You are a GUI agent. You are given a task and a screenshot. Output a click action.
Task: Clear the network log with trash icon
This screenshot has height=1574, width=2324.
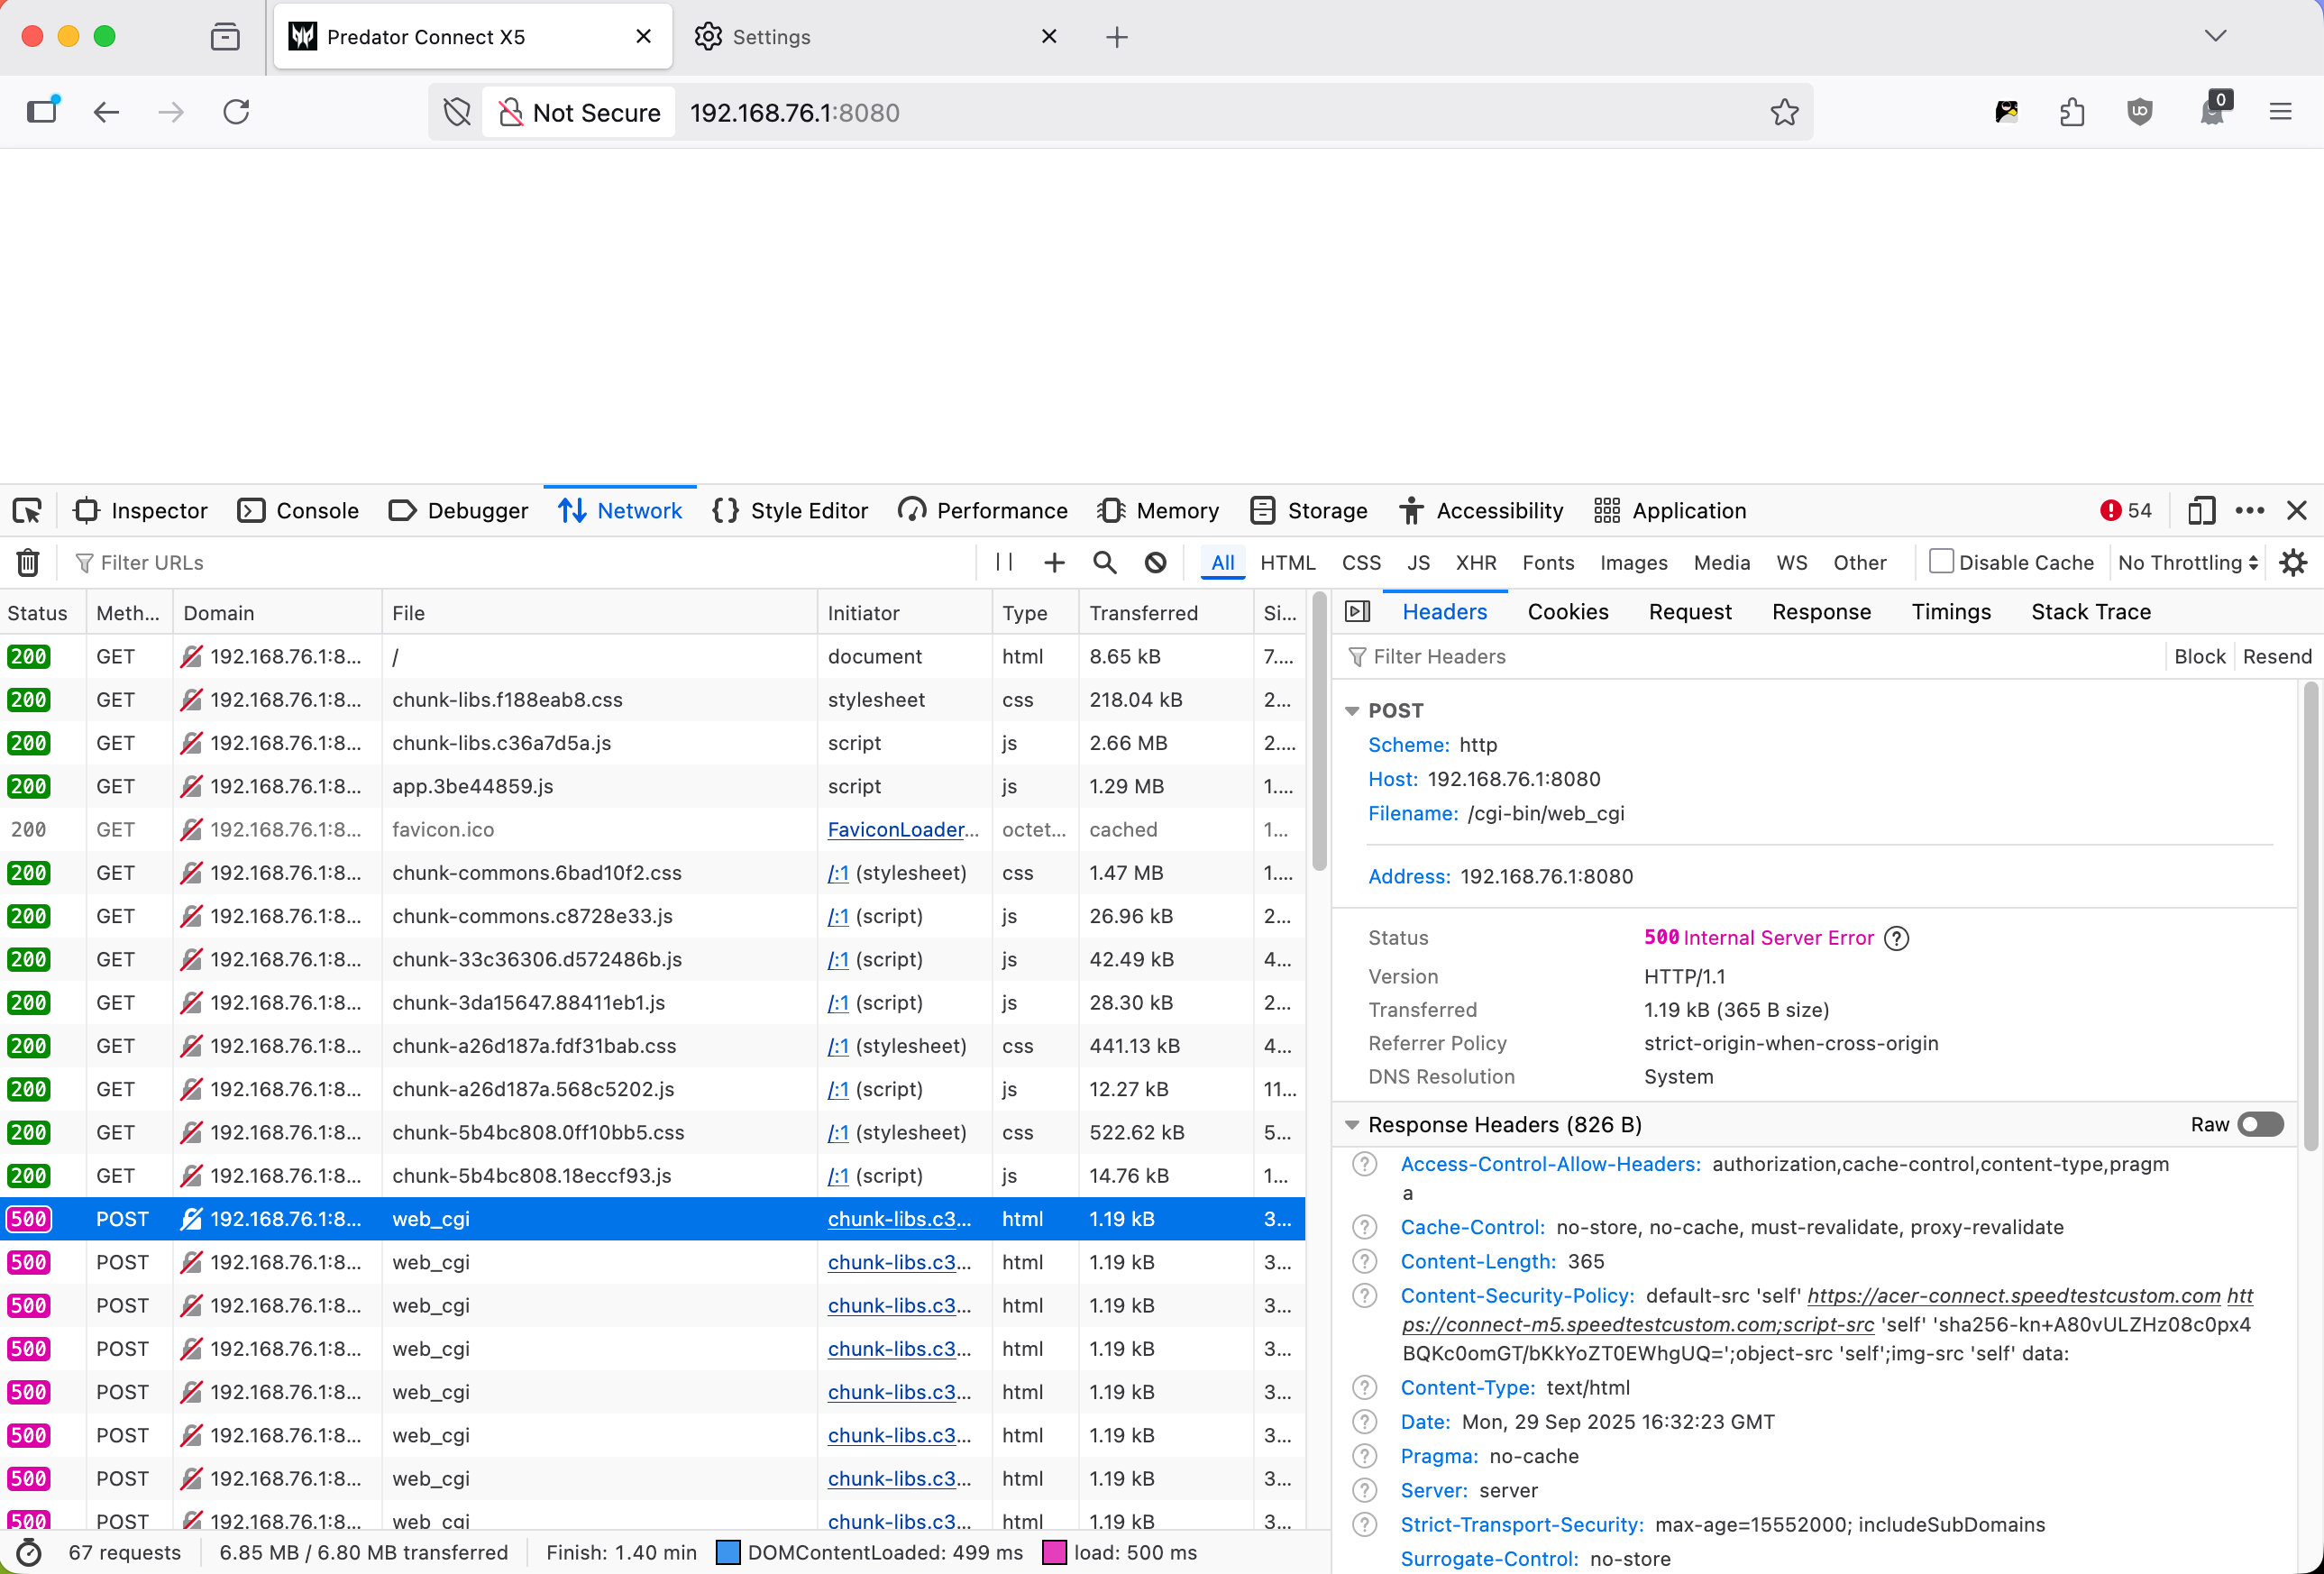pos(28,563)
